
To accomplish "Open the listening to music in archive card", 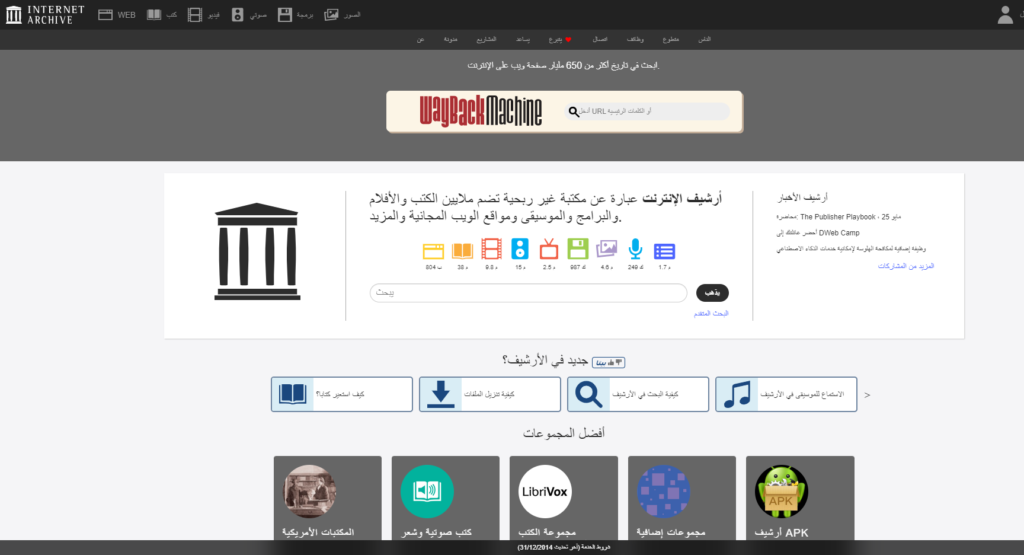I will [786, 394].
